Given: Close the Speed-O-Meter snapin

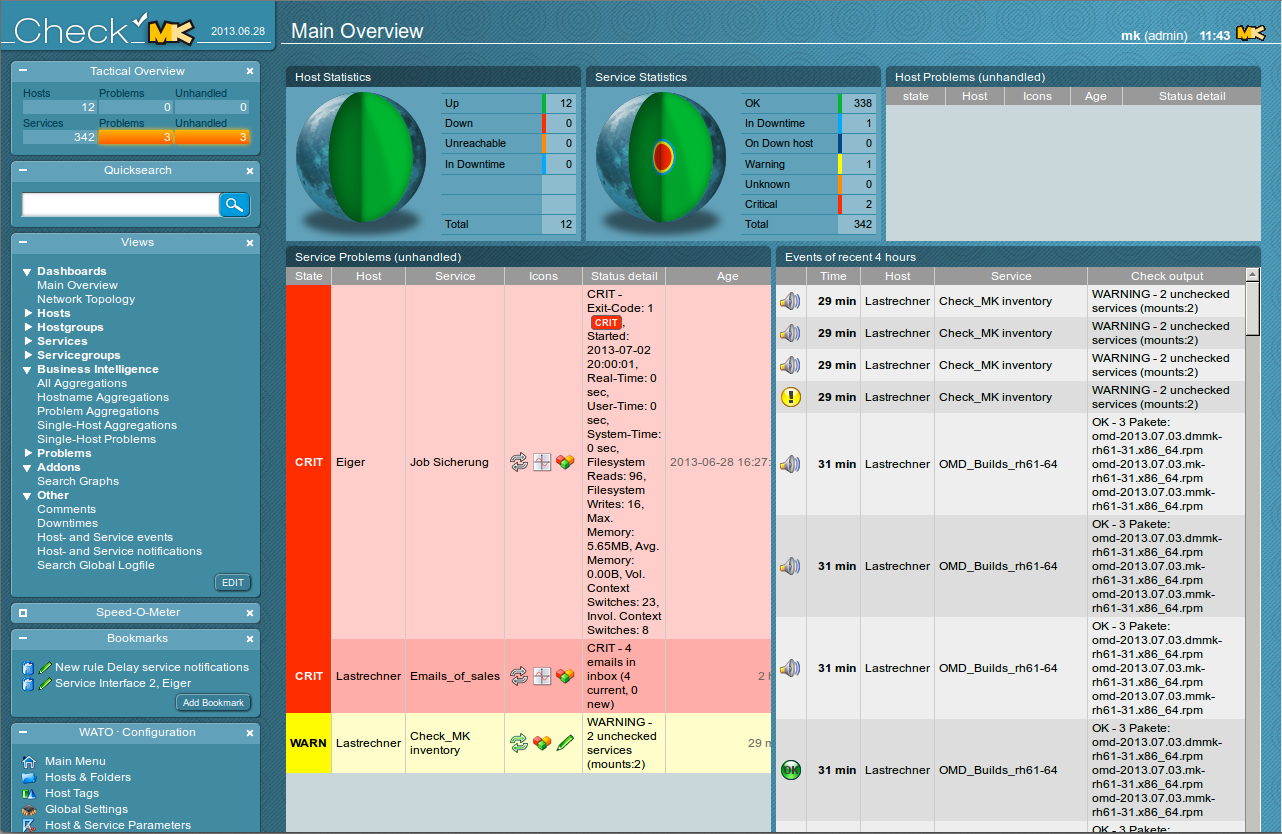Looking at the screenshot, I should pyautogui.click(x=250, y=612).
